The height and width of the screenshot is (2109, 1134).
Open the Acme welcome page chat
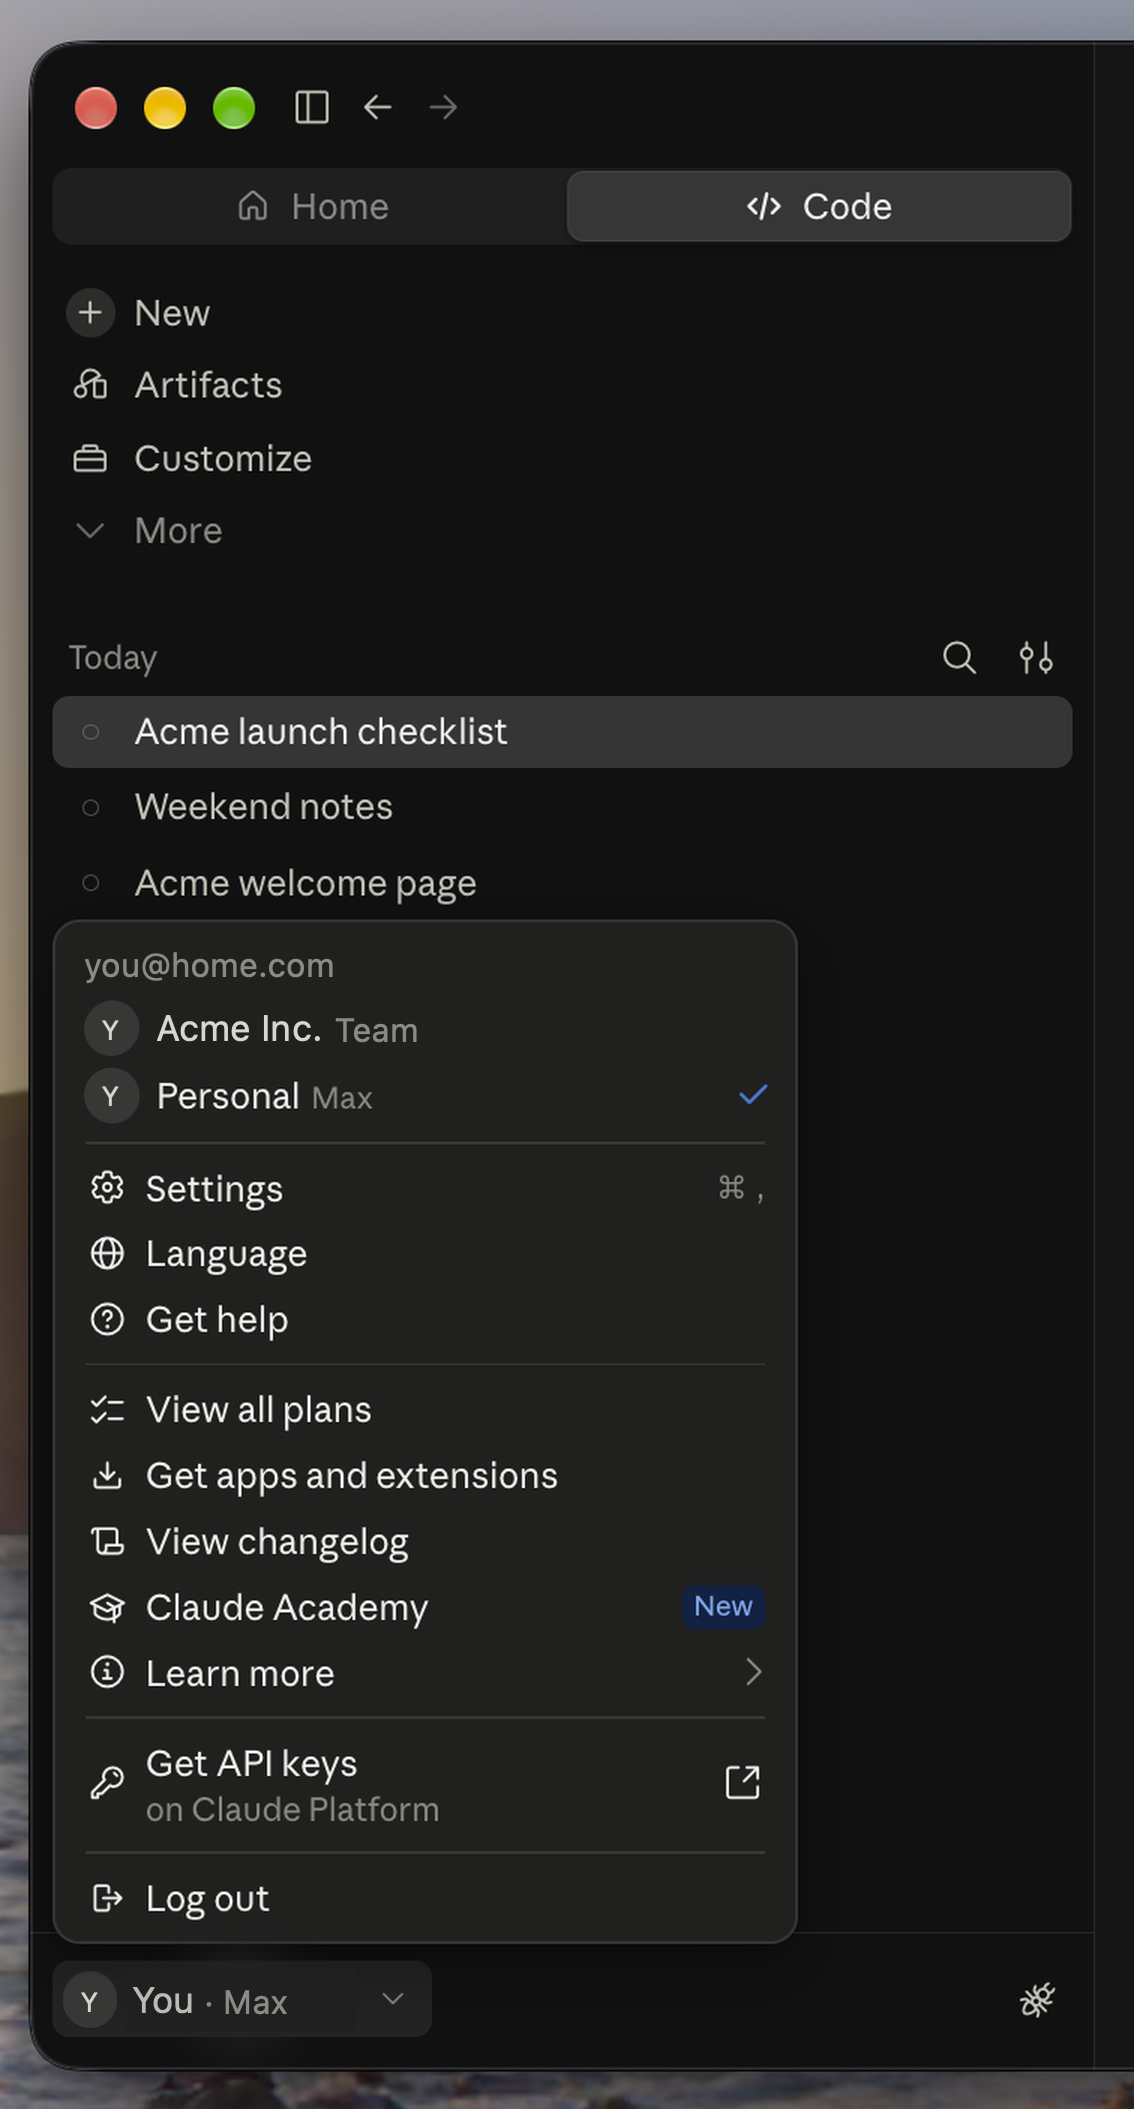click(562, 883)
